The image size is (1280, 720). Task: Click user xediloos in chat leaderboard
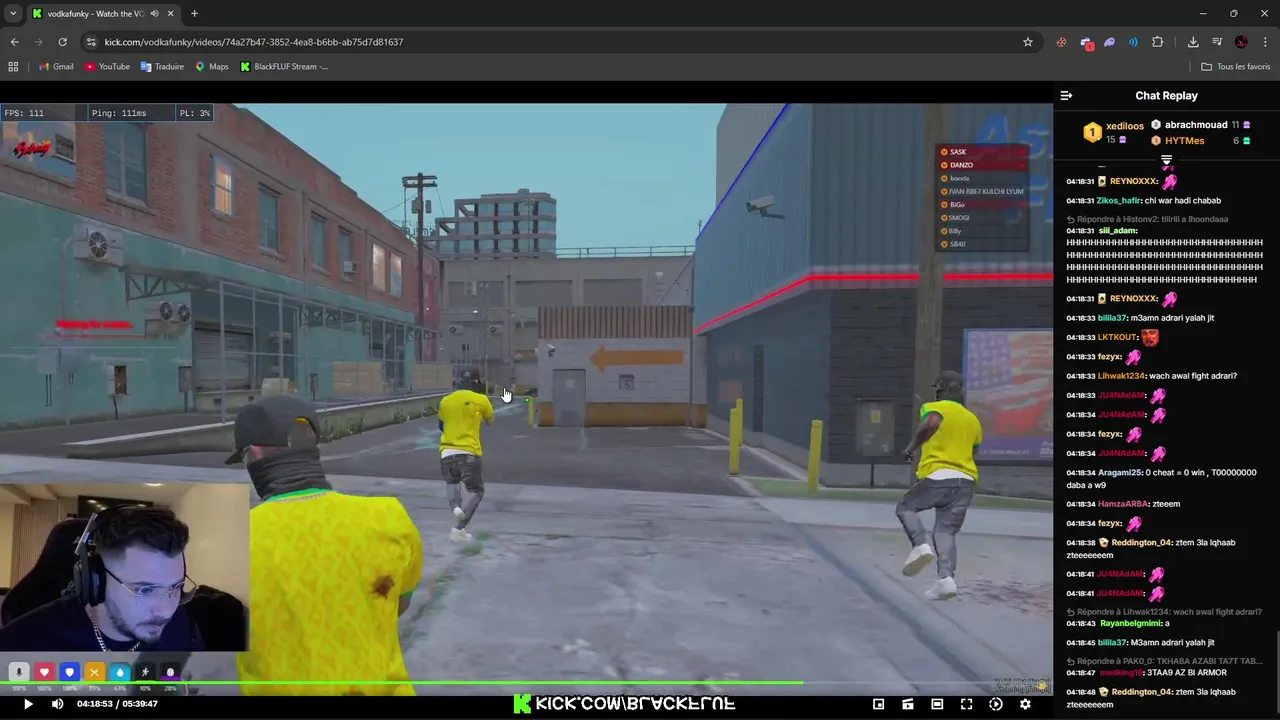tap(1124, 126)
